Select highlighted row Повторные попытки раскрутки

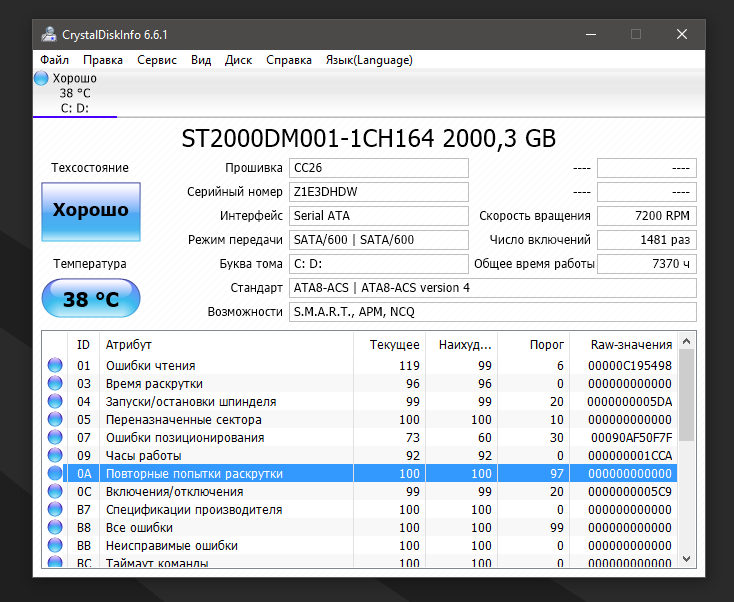coord(360,473)
